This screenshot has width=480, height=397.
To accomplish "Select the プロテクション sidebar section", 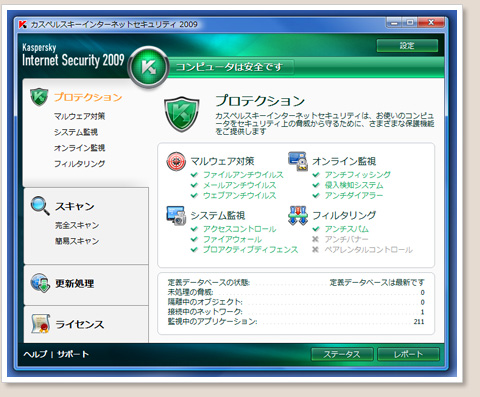I will tap(88, 97).
